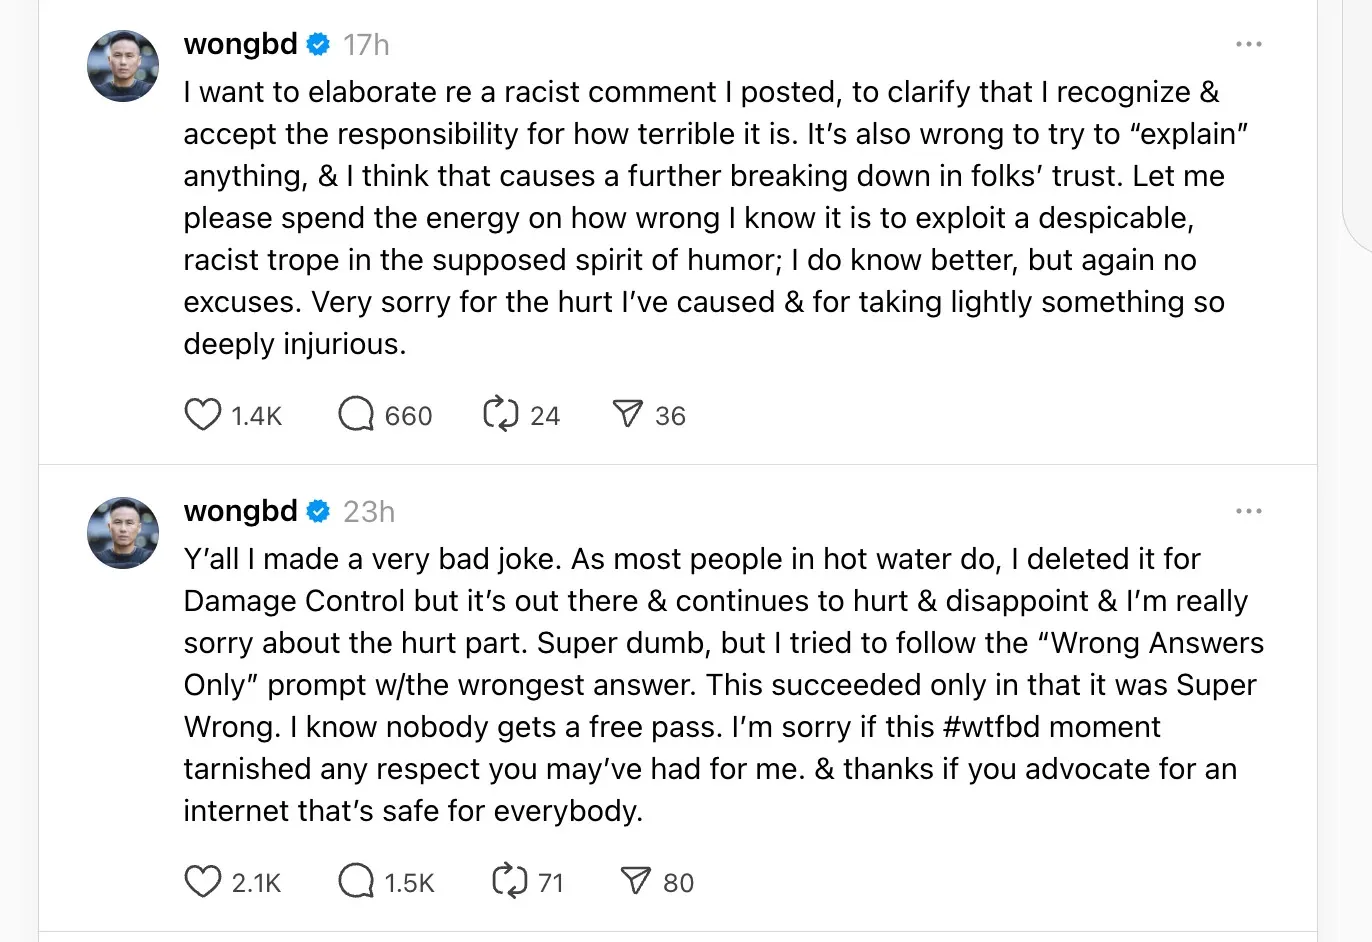
Task: Open wongbd's profile via username
Action: (x=240, y=44)
